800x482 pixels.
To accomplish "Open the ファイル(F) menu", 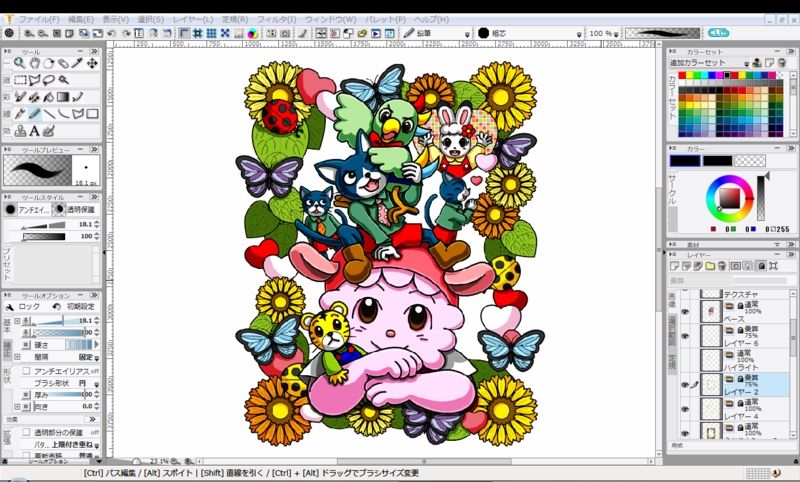I will tap(39, 19).
